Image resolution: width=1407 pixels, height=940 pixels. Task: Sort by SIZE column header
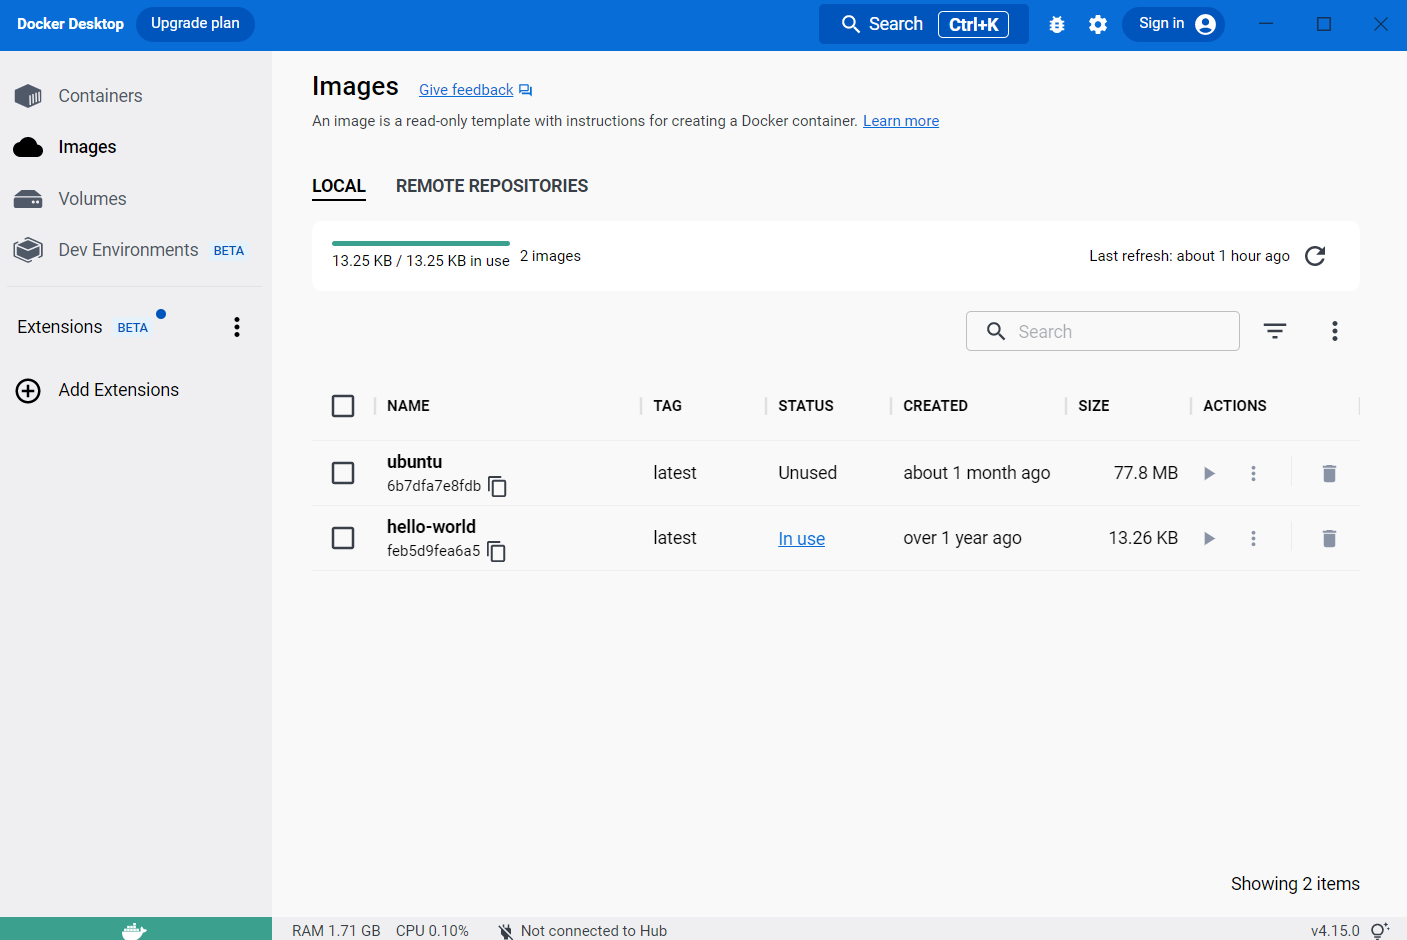(x=1093, y=406)
